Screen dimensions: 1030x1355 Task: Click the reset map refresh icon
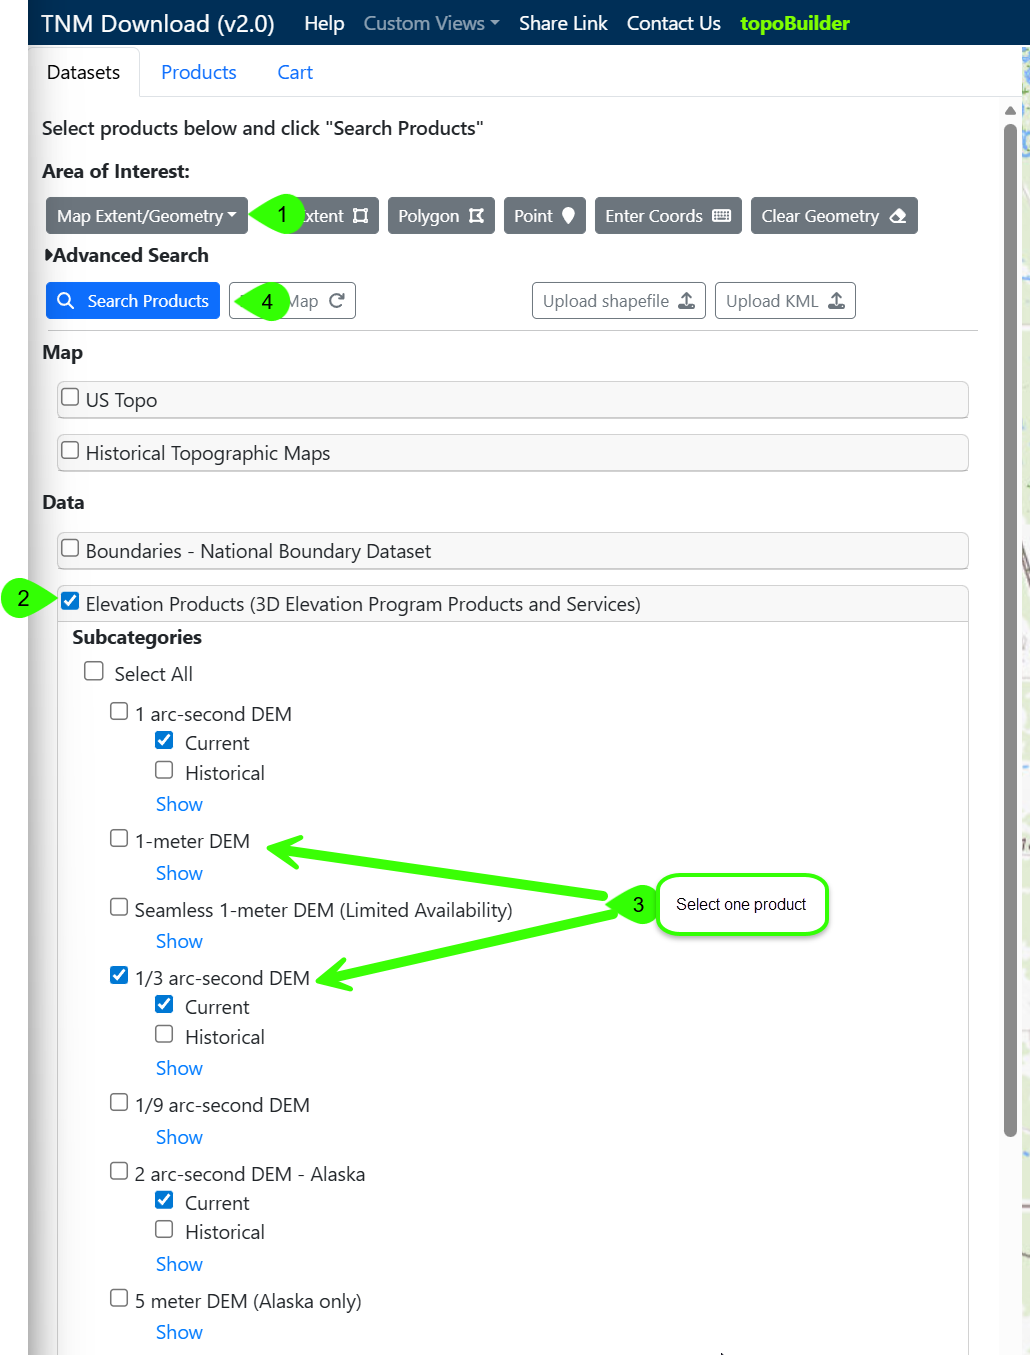pos(337,301)
